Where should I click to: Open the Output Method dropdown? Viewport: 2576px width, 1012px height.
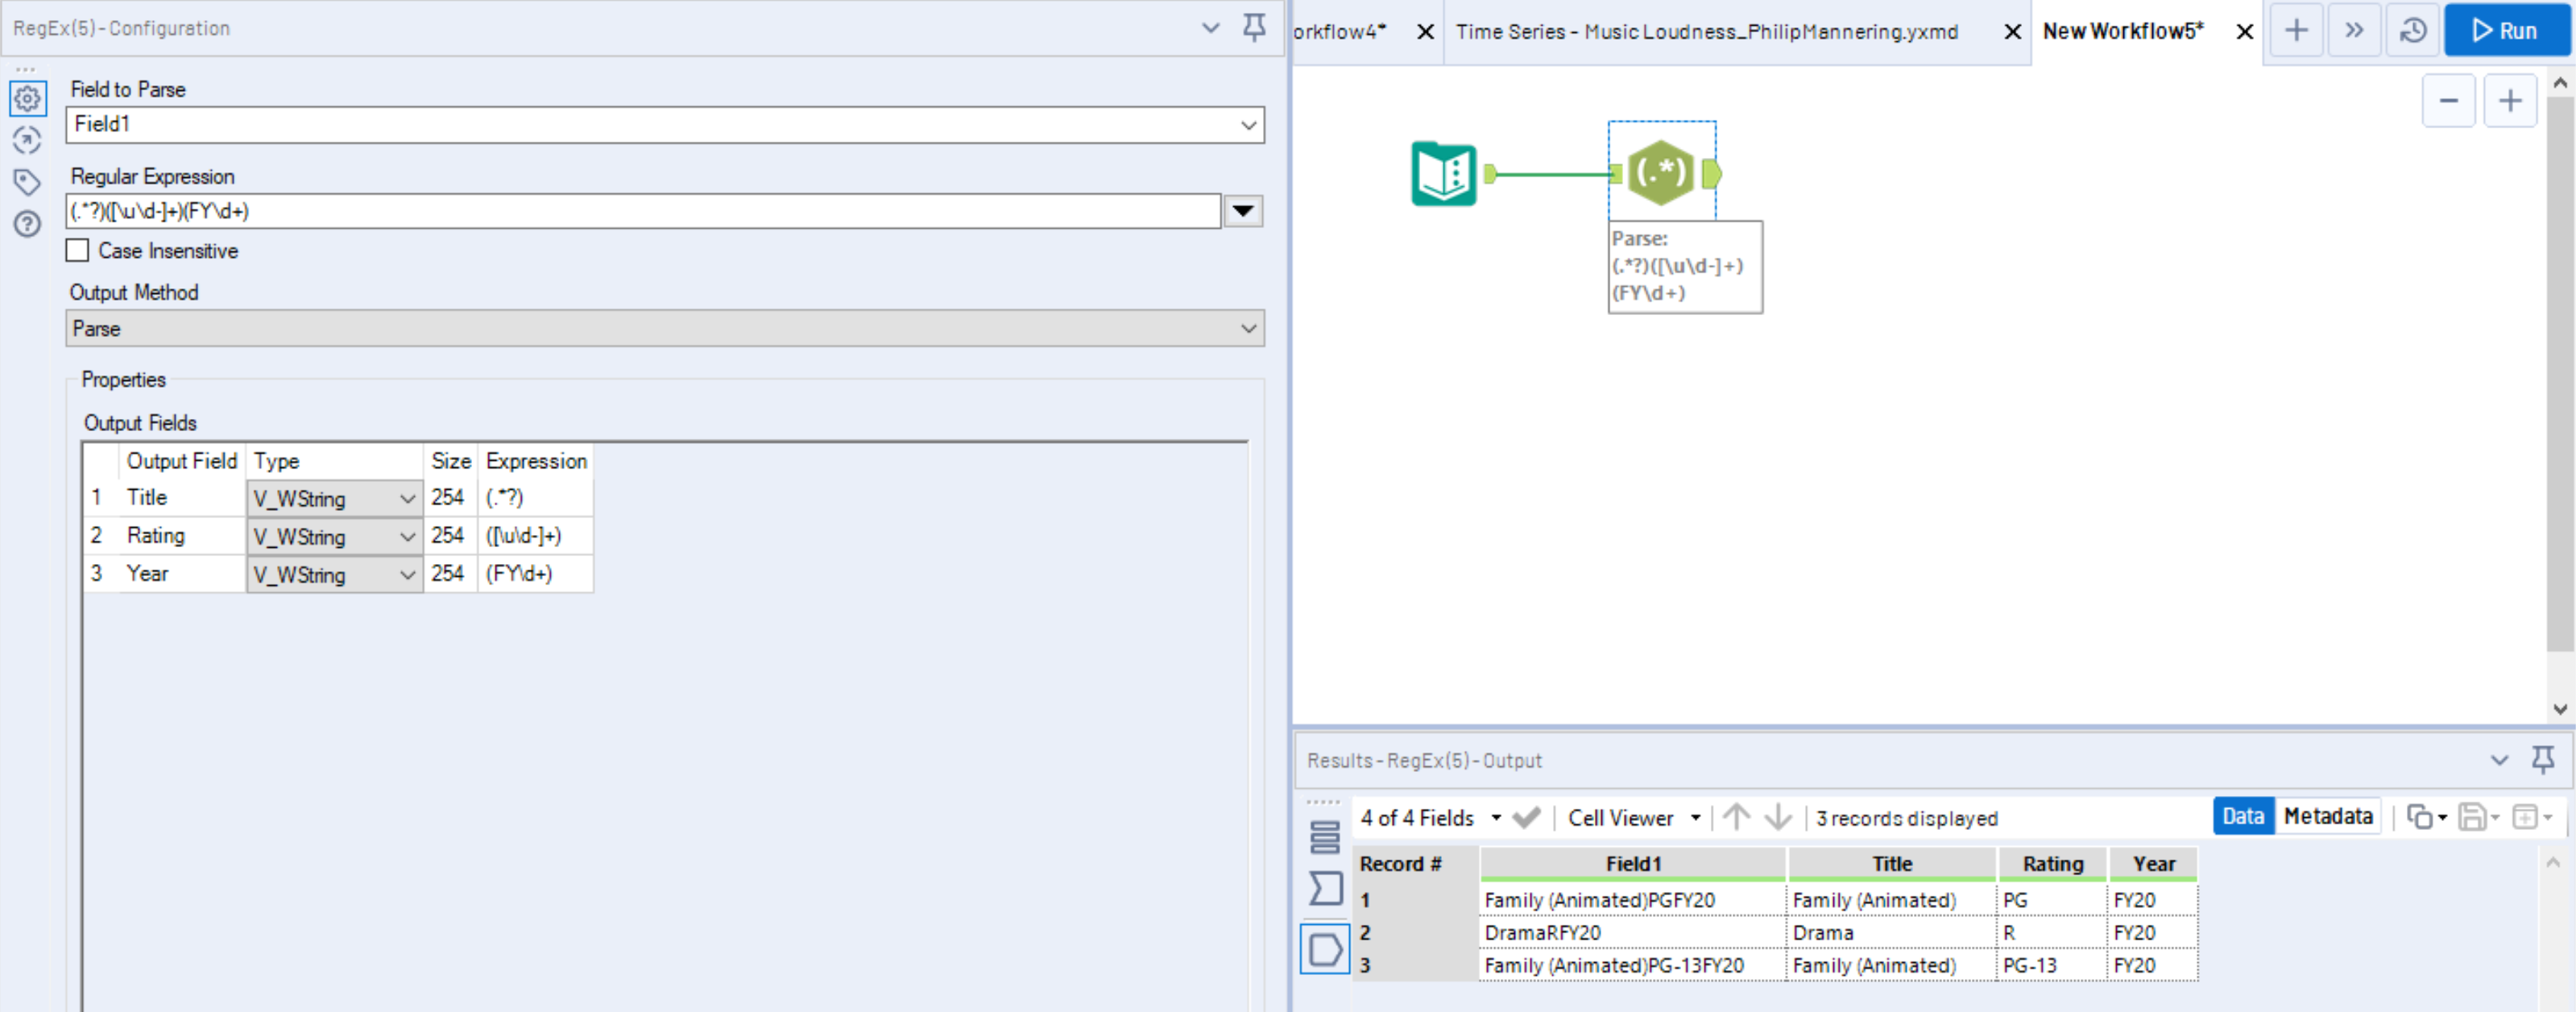coord(1248,329)
